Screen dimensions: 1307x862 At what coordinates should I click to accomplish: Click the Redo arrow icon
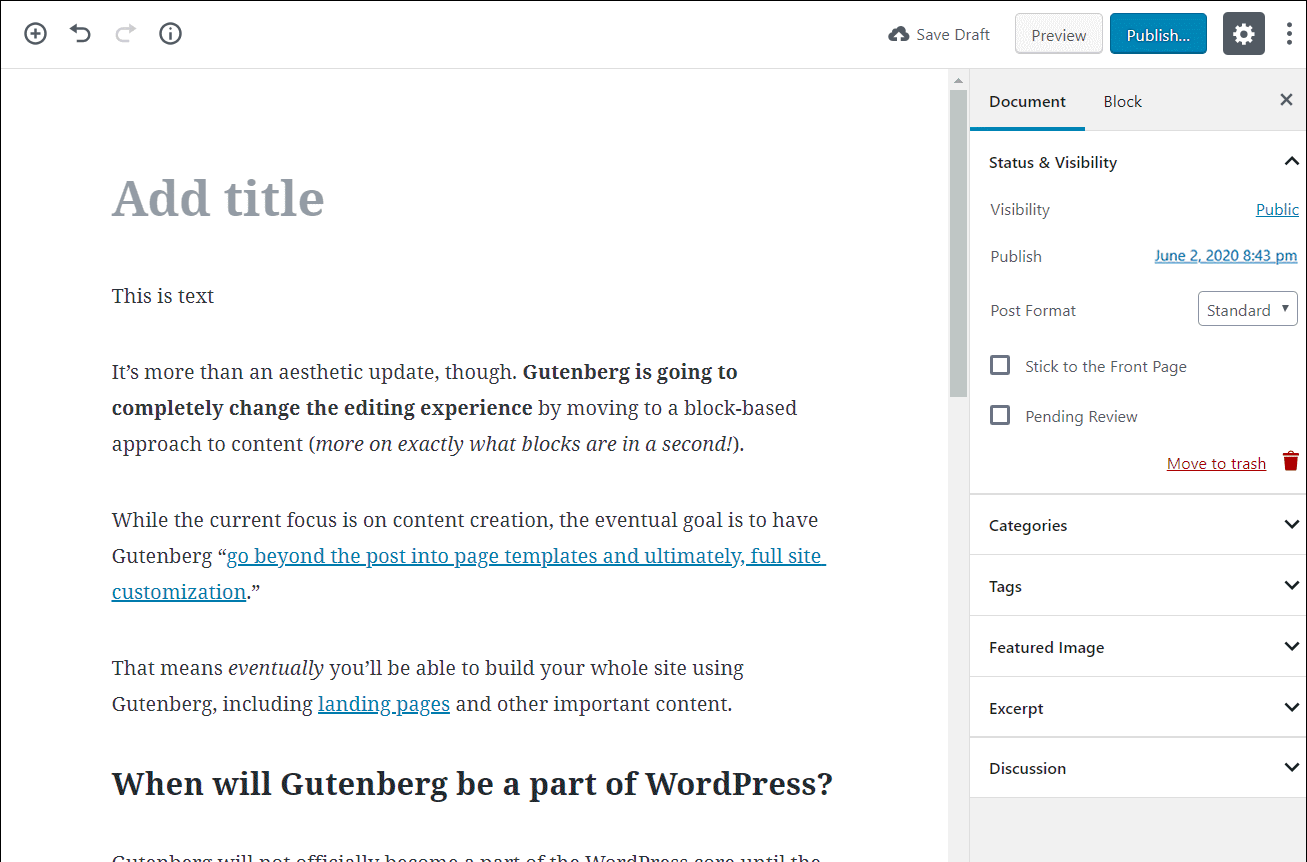coord(125,34)
